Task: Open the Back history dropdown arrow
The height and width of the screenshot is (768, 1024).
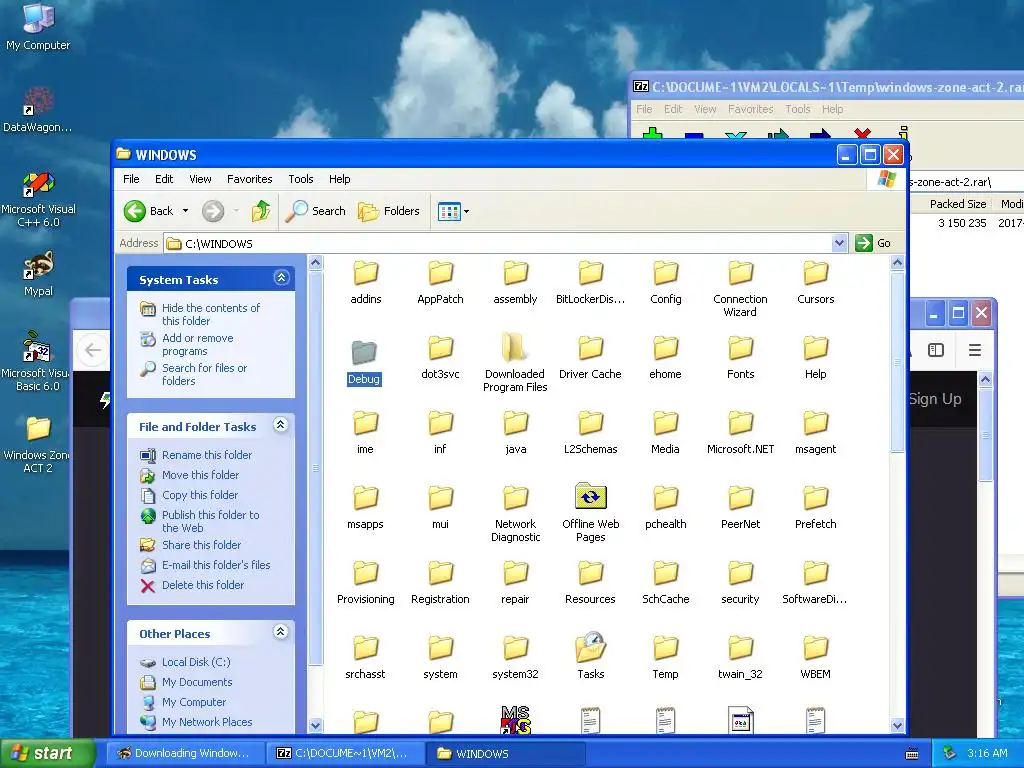Action: (185, 211)
